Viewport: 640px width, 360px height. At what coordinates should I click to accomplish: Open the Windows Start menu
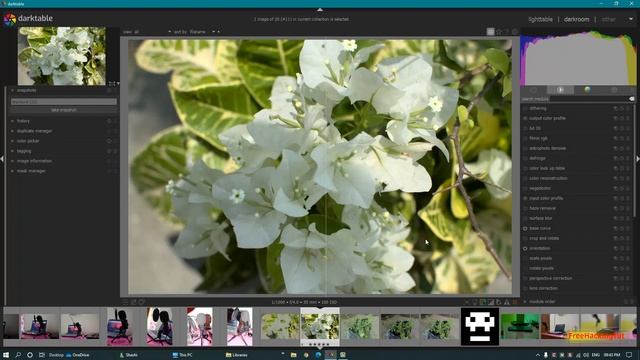(6, 355)
